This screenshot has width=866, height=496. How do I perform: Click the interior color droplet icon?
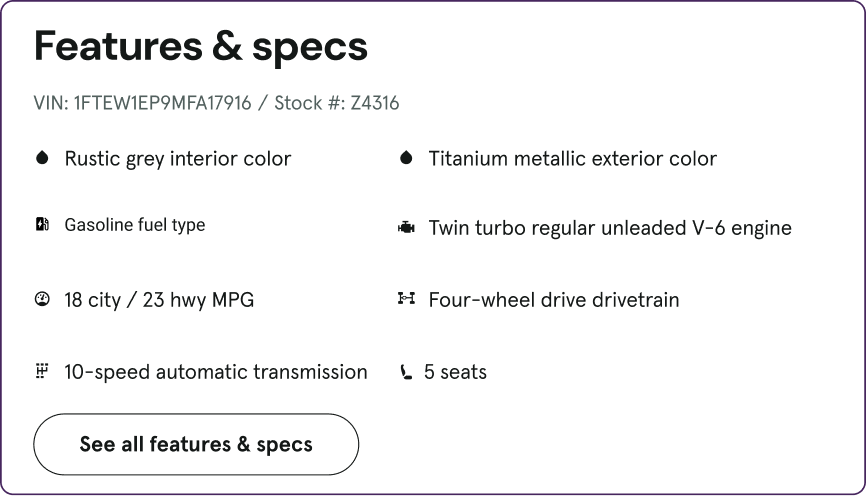(x=42, y=158)
